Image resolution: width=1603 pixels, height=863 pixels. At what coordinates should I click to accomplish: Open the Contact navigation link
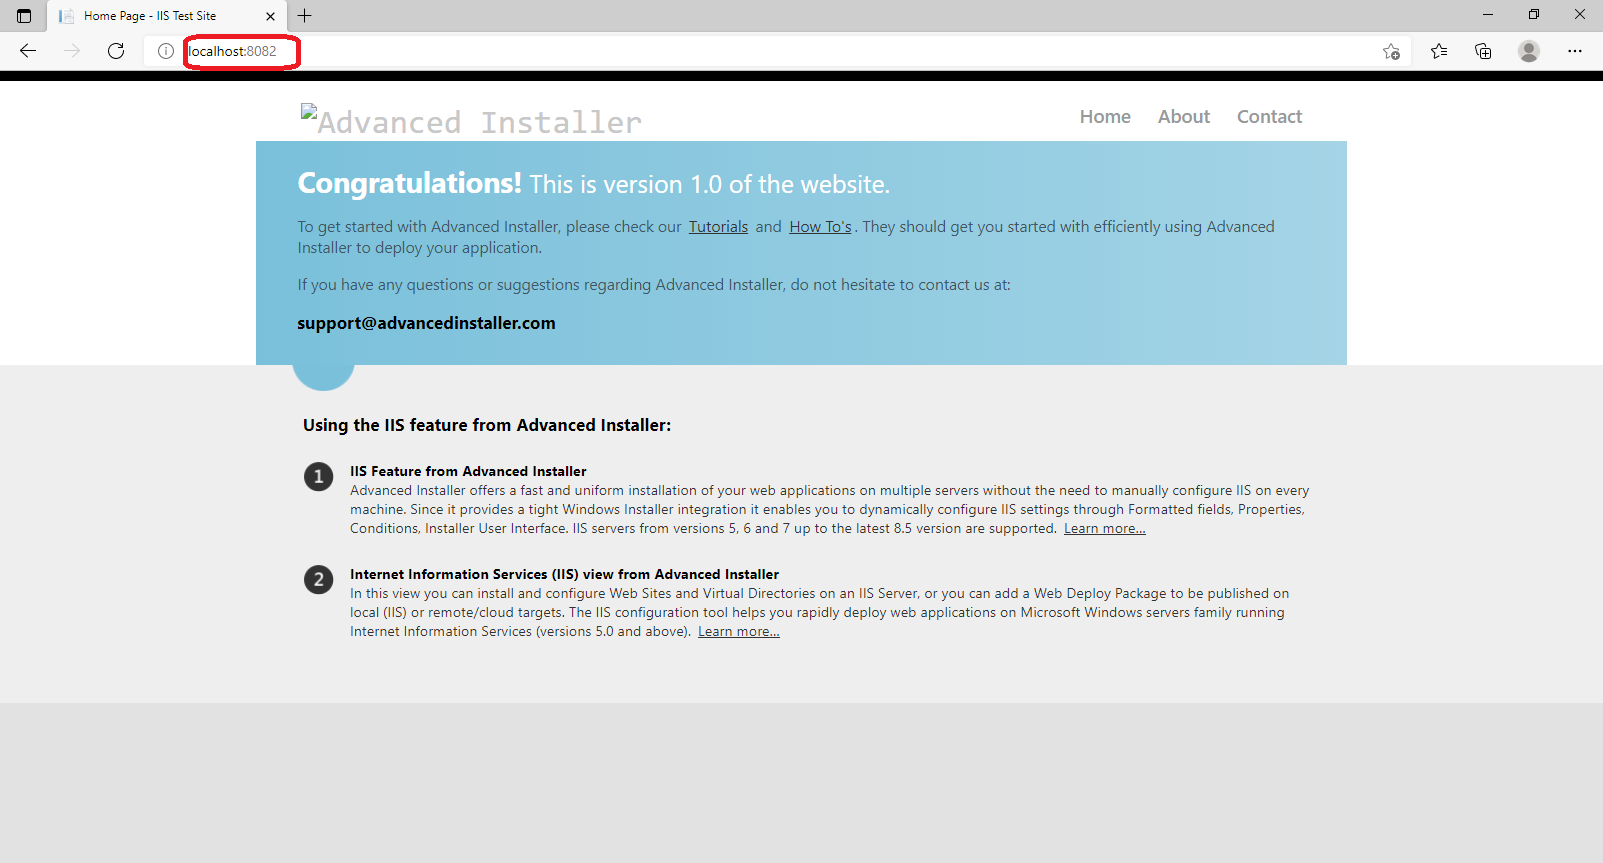(1269, 117)
